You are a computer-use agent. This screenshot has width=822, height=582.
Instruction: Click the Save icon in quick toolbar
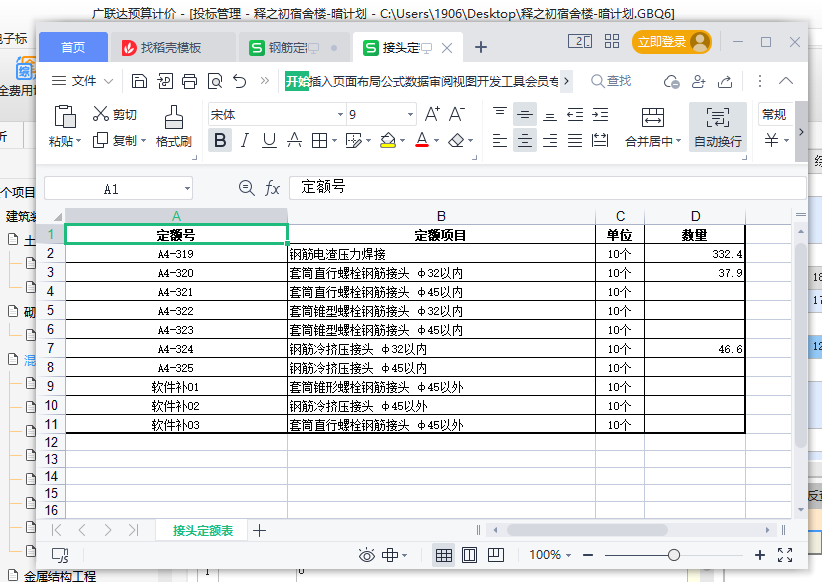[x=139, y=81]
